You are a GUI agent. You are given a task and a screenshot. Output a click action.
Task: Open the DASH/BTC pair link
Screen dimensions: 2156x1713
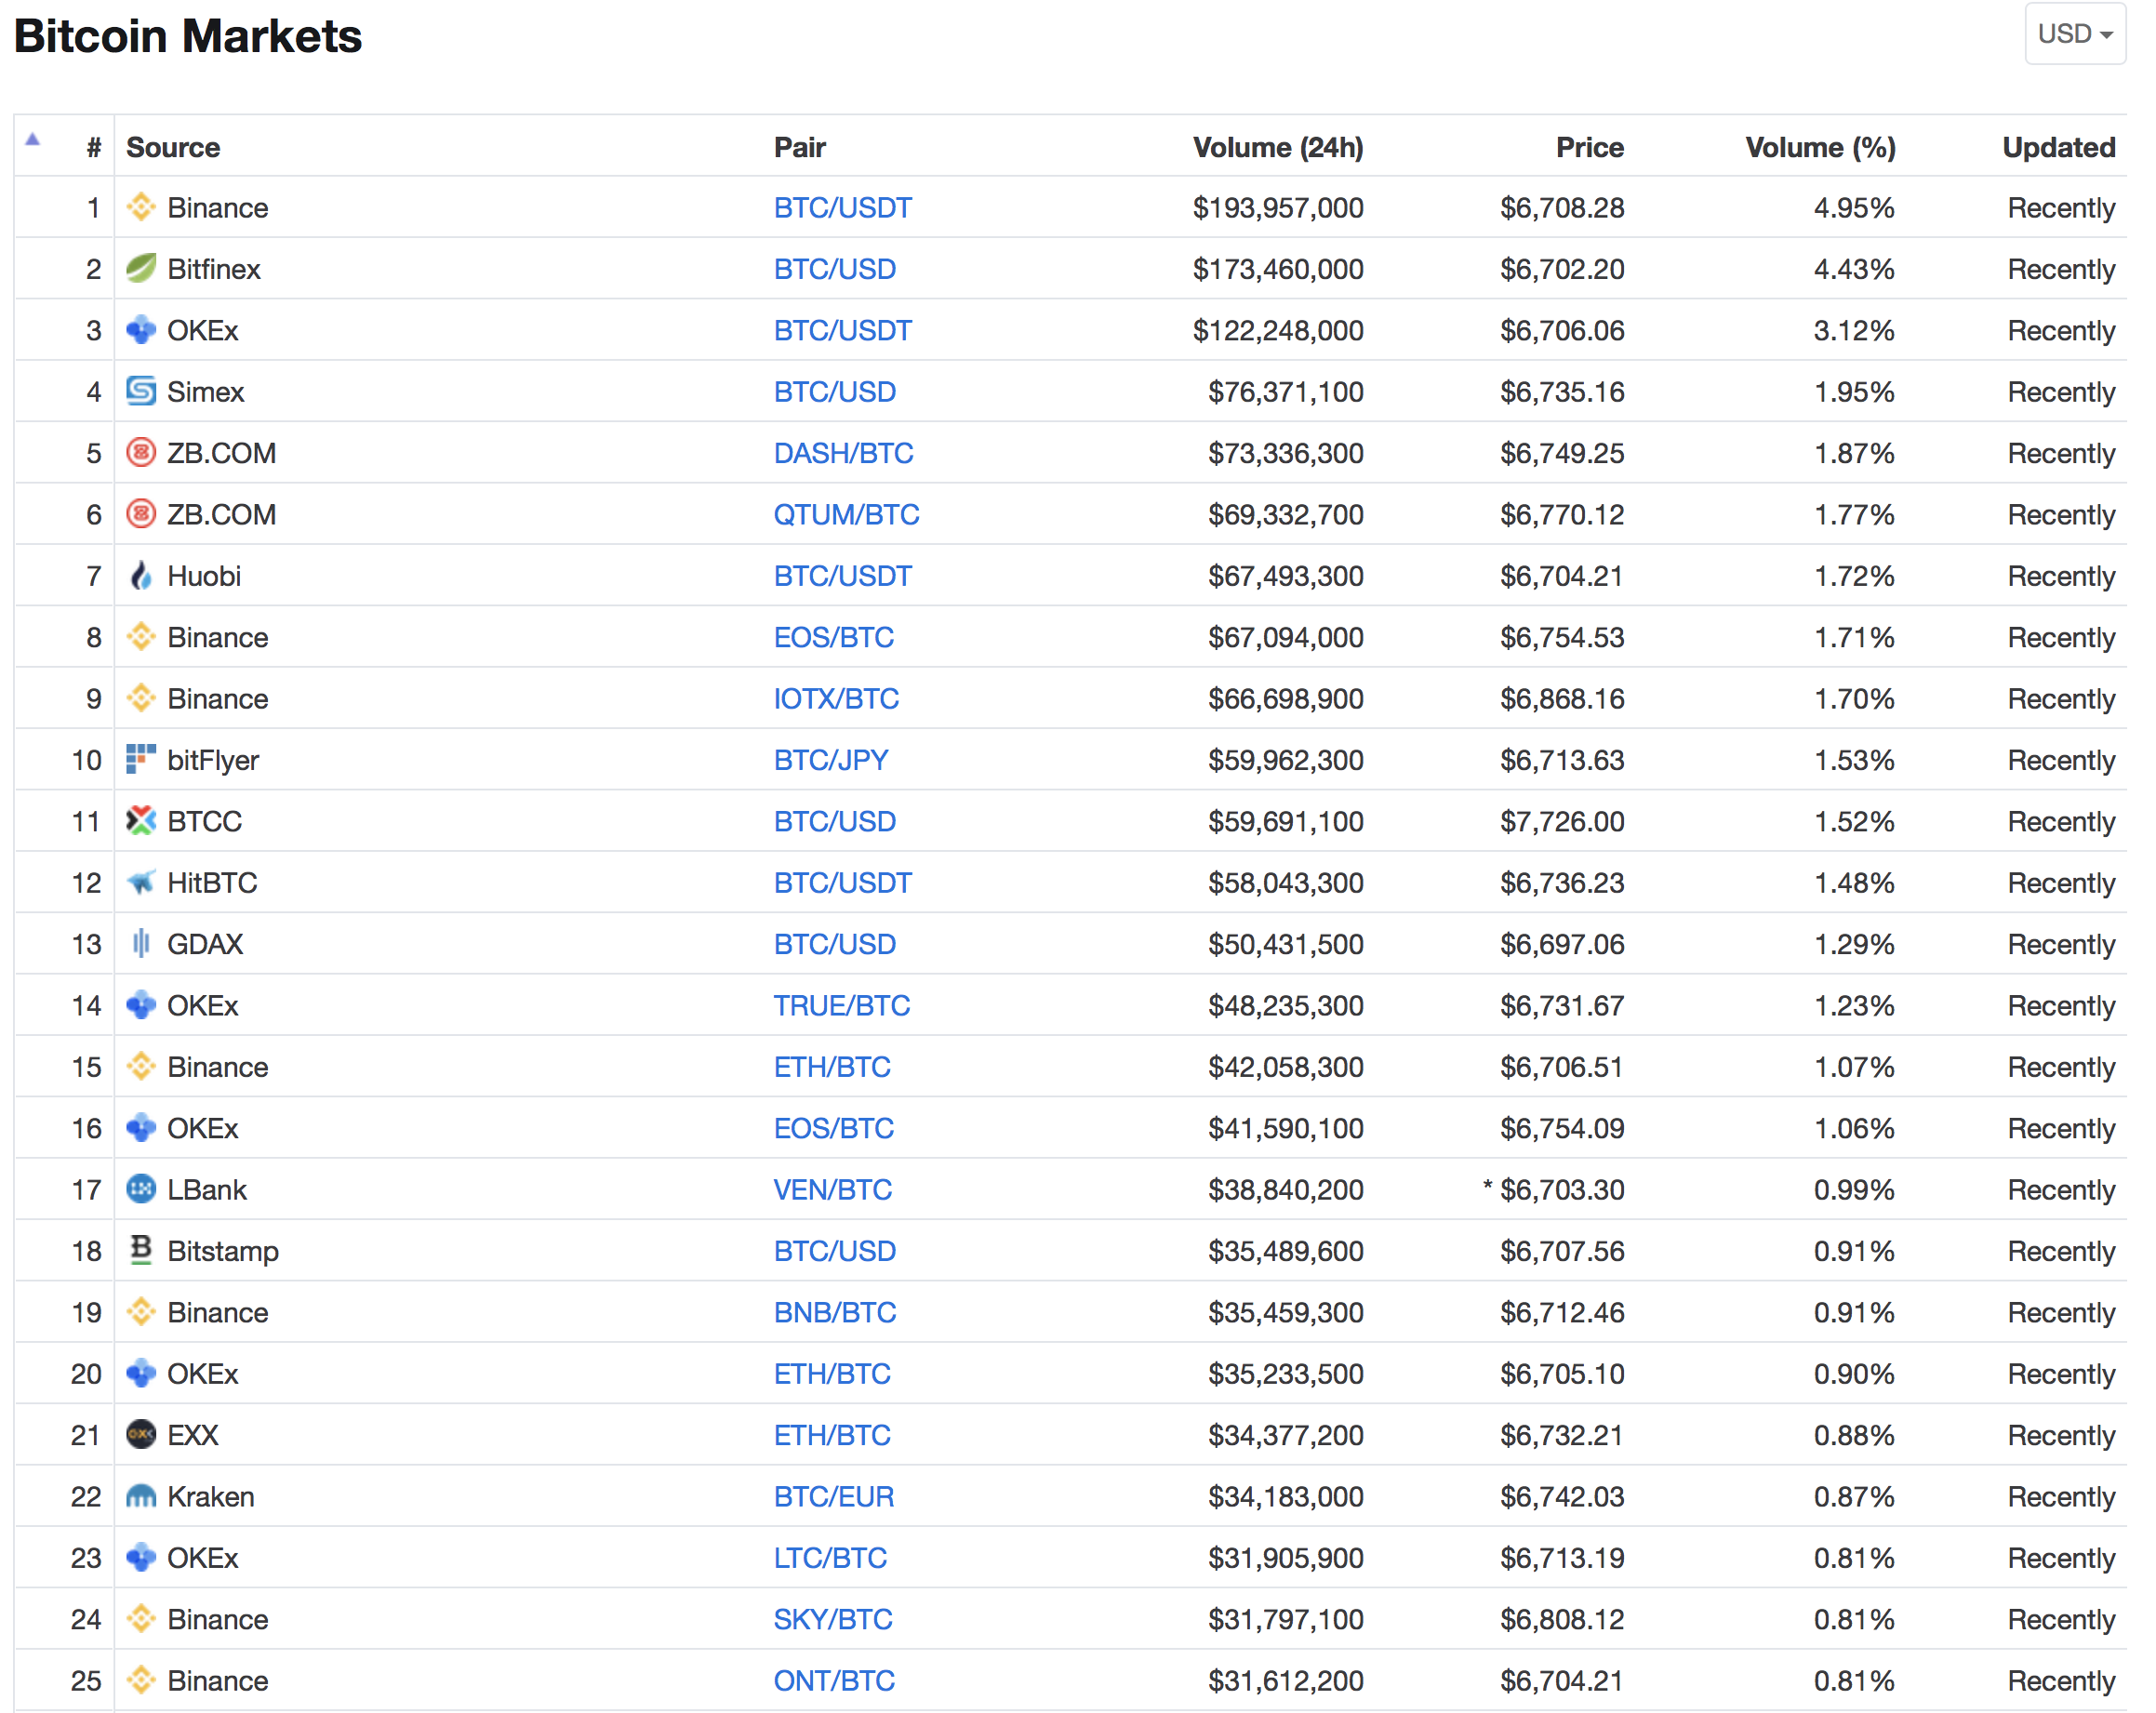843,453
